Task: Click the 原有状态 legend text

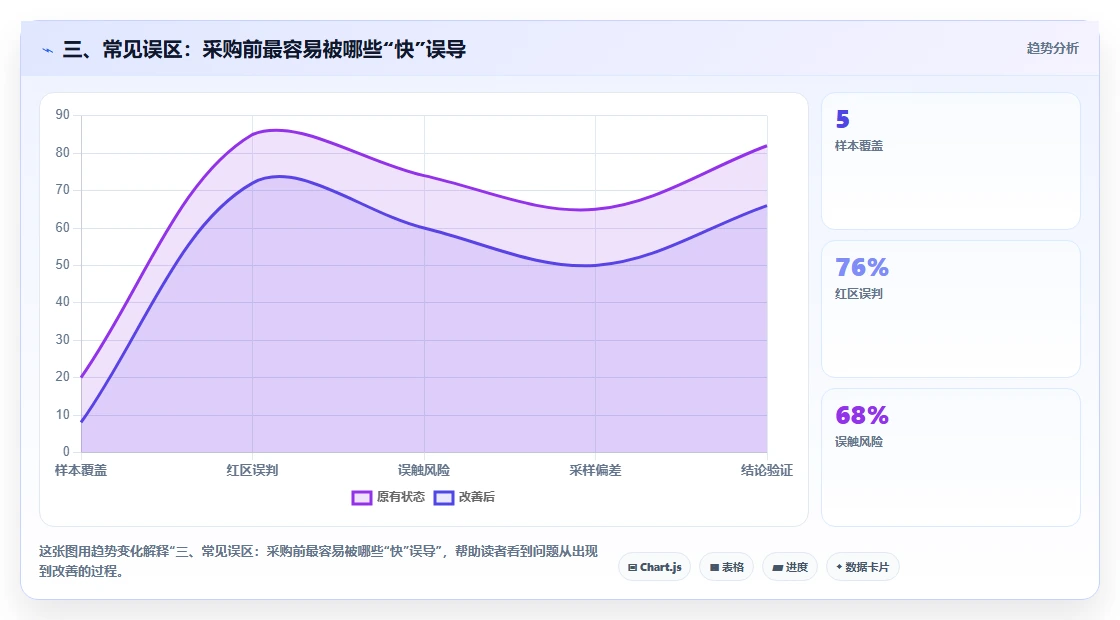Action: [401, 497]
